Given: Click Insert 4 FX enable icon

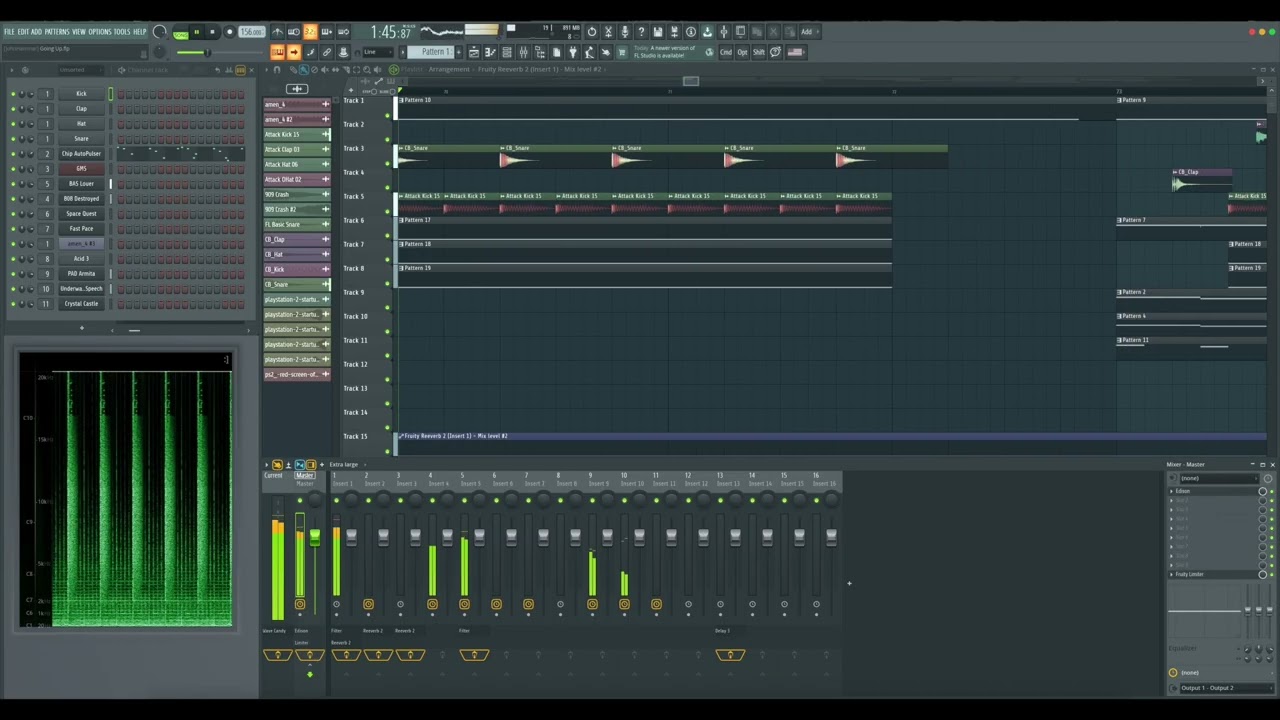Looking at the screenshot, I should pyautogui.click(x=432, y=604).
